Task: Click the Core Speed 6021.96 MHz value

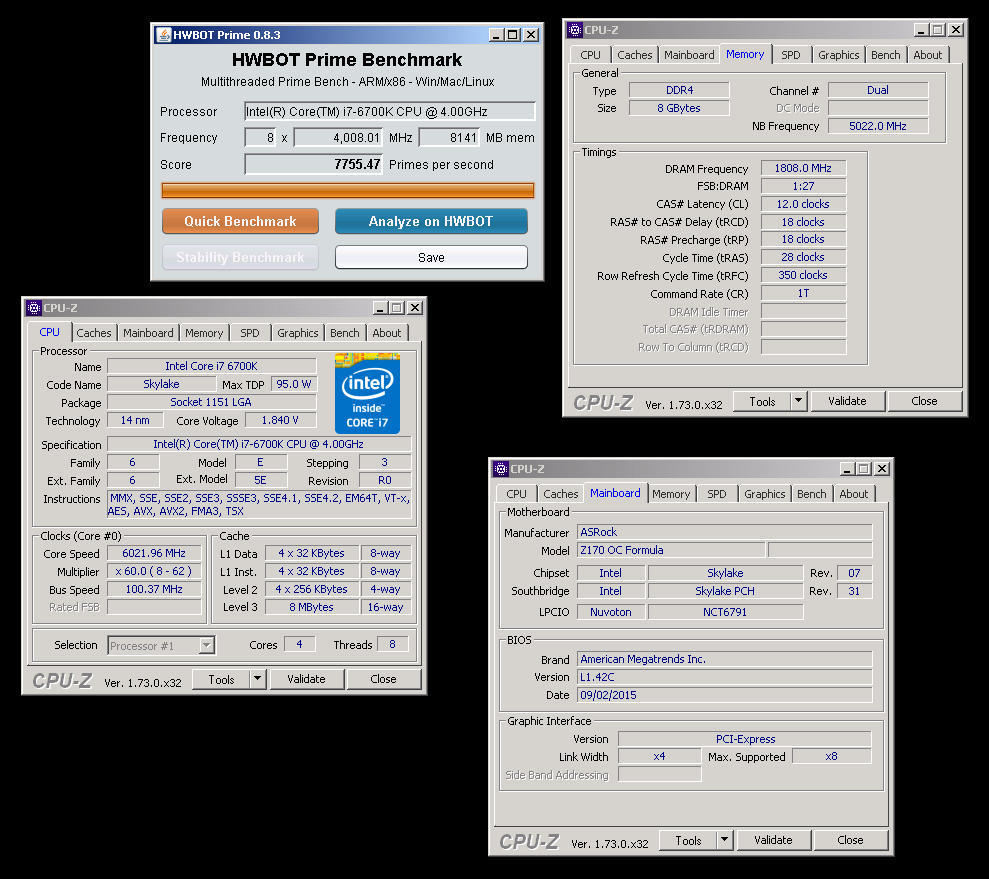Action: click(x=154, y=553)
